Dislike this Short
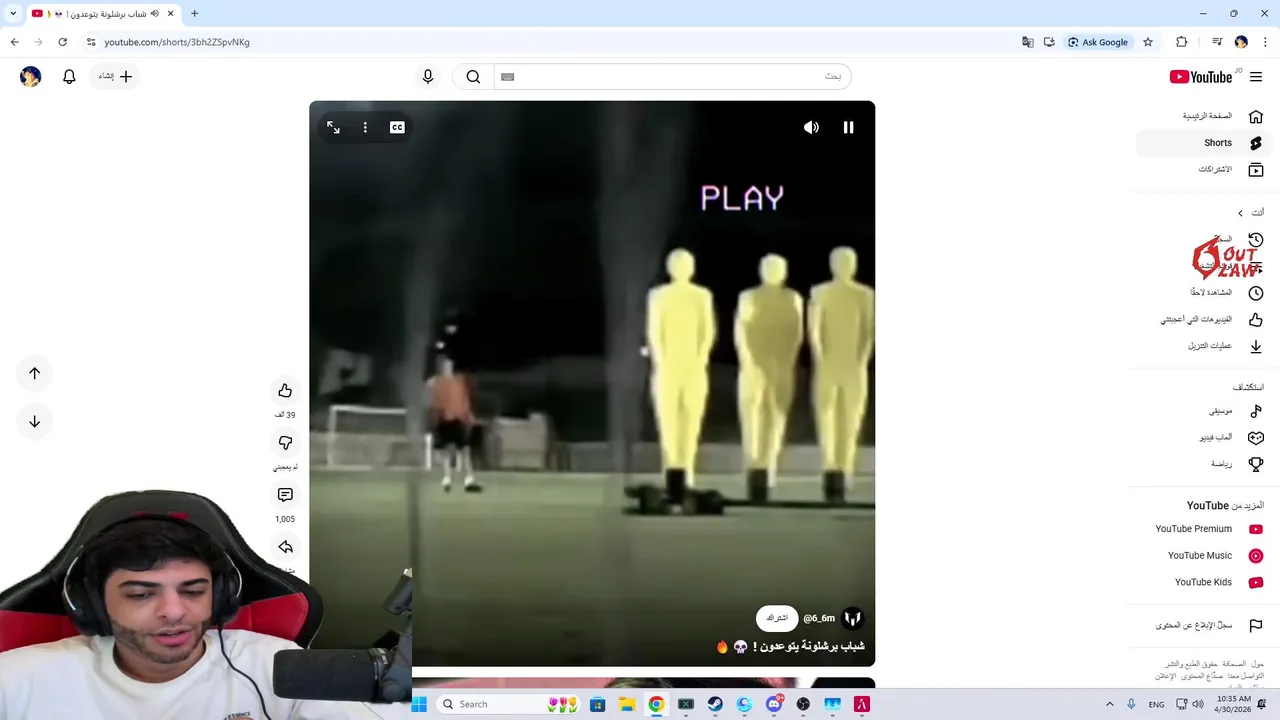This screenshot has height=720, width=1280. point(285,443)
